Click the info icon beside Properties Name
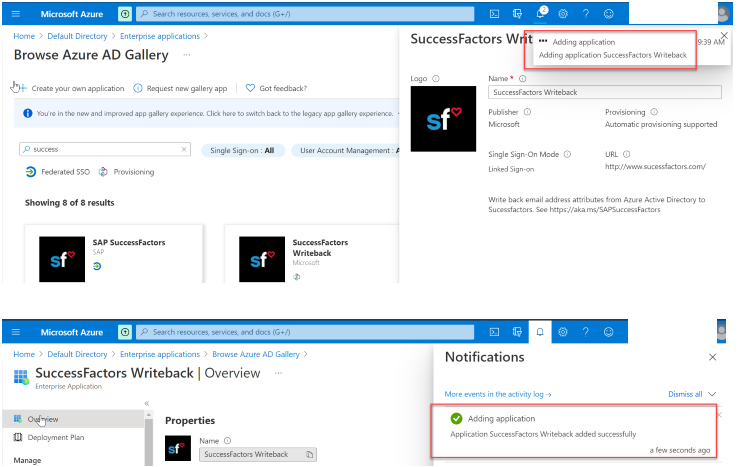The image size is (740, 467). [227, 441]
